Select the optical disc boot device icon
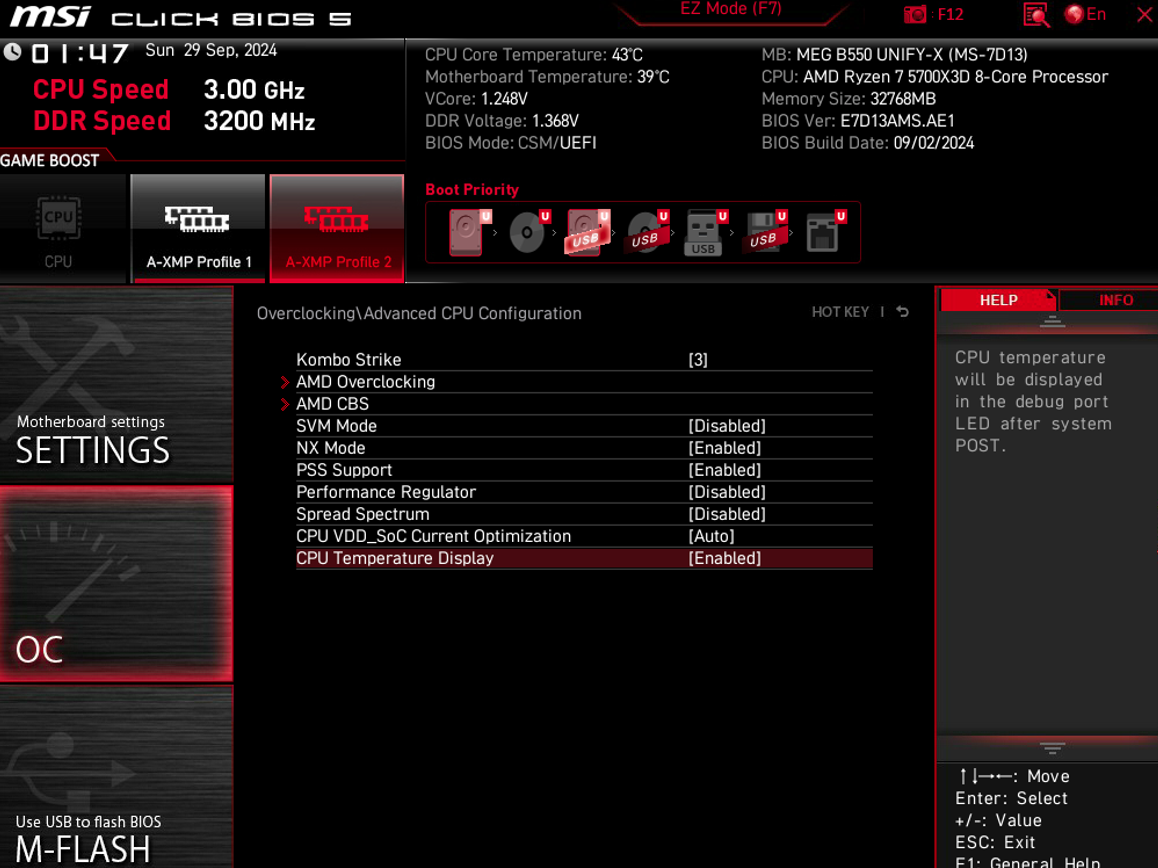Viewport: 1158px width, 868px height. tap(528, 233)
